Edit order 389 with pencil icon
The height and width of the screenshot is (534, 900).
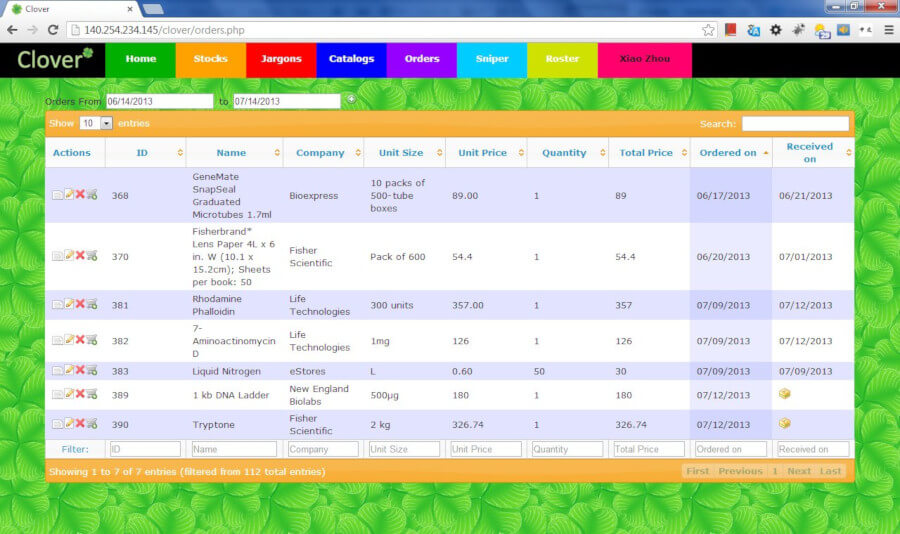click(x=69, y=393)
